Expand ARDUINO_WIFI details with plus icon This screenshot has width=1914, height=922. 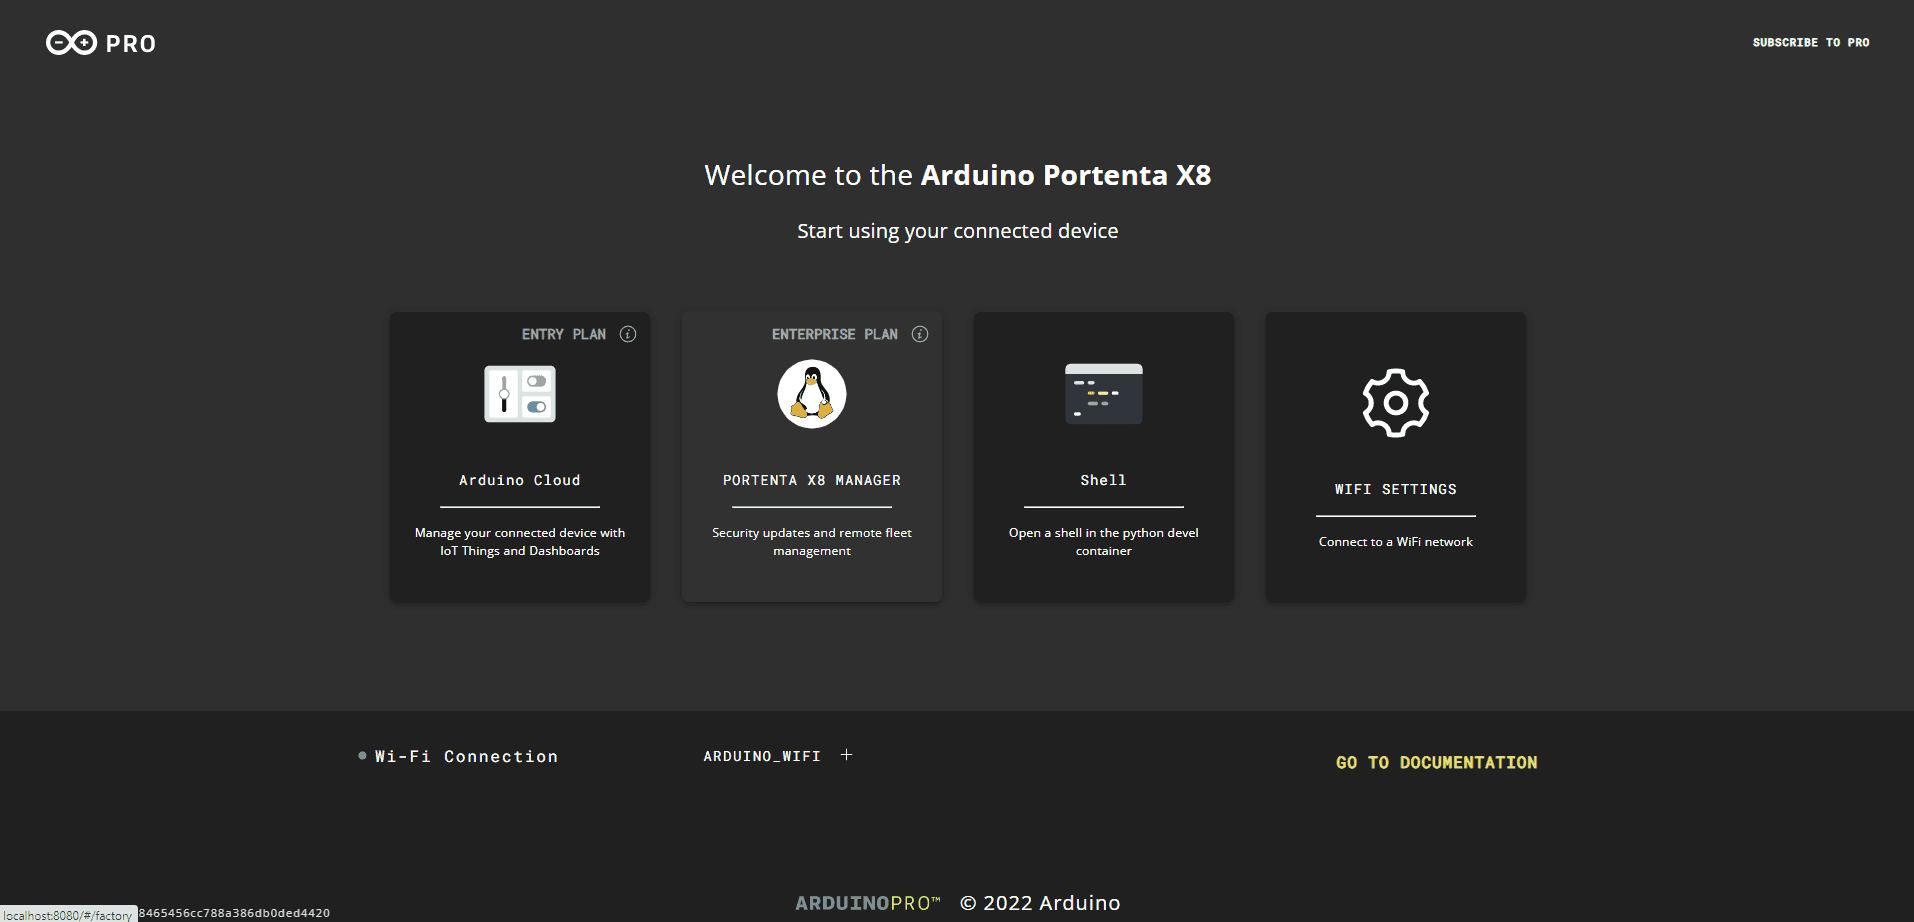(846, 755)
